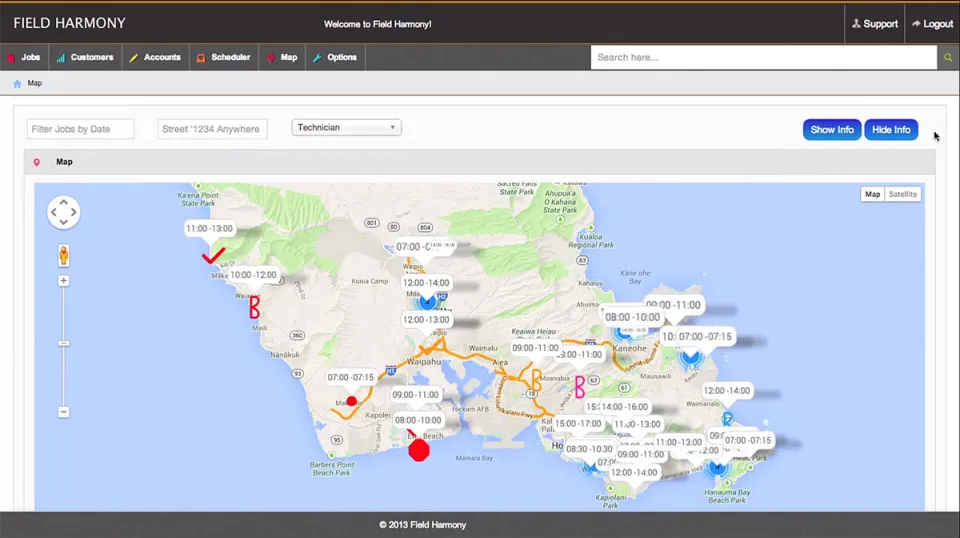Image resolution: width=960 pixels, height=538 pixels.
Task: Zoom in with the plus button
Action: (x=64, y=281)
